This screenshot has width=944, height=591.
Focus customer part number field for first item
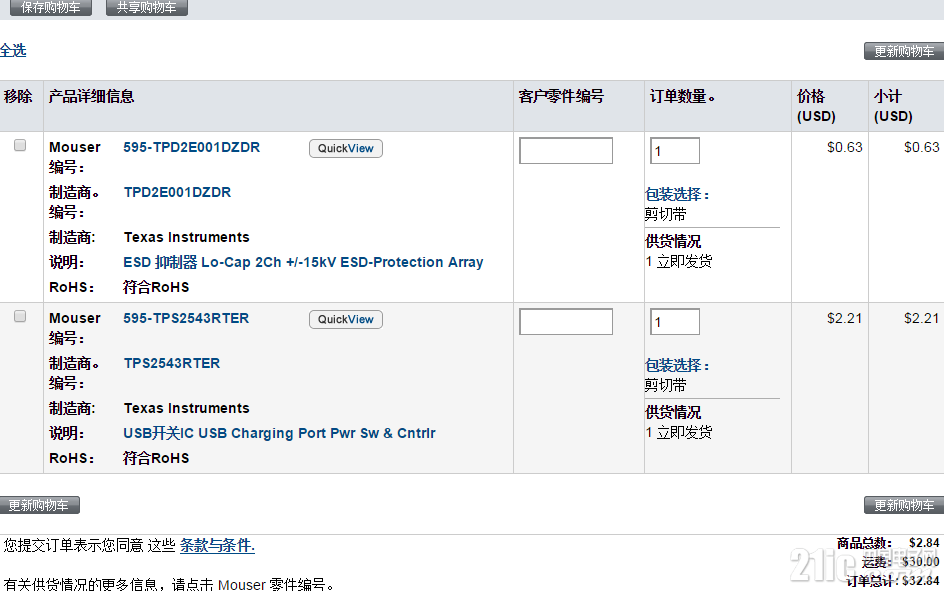(566, 150)
